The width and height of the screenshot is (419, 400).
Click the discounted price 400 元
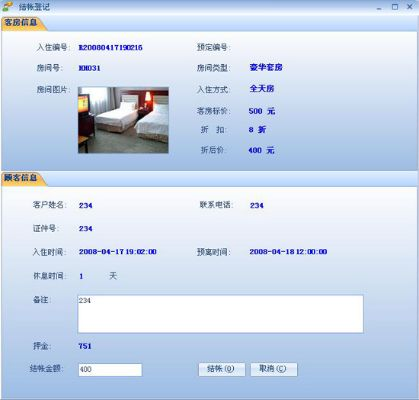261,150
